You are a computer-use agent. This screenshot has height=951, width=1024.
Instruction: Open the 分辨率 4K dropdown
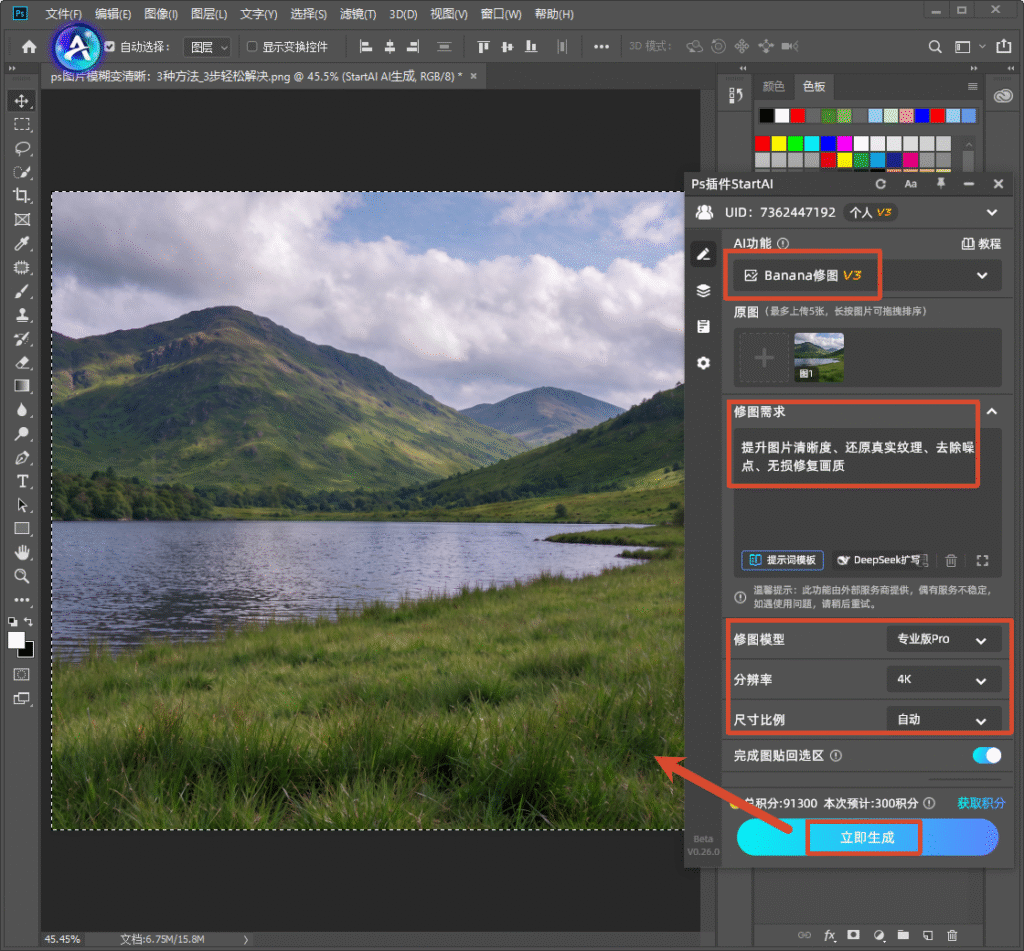click(944, 680)
